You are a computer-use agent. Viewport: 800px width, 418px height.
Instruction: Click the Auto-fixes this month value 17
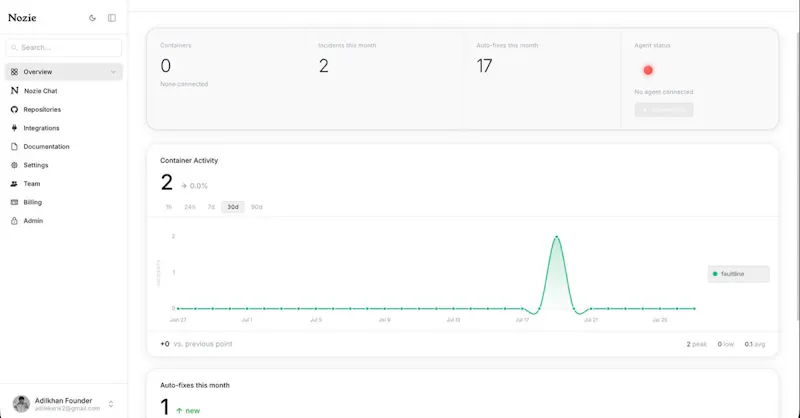point(484,66)
